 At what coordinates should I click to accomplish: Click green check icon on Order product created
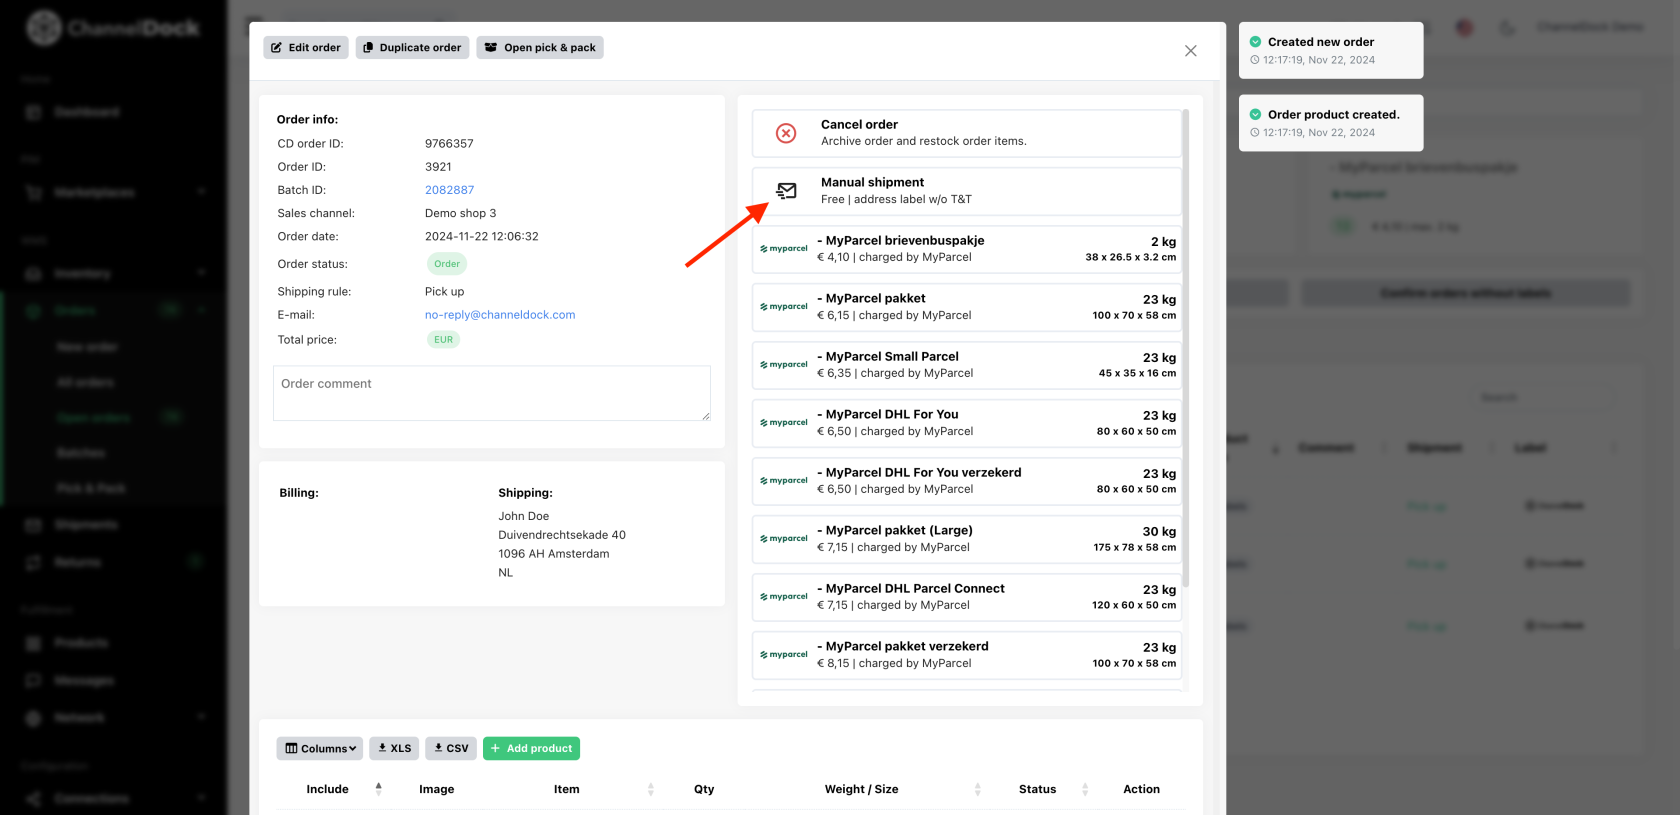[1255, 115]
